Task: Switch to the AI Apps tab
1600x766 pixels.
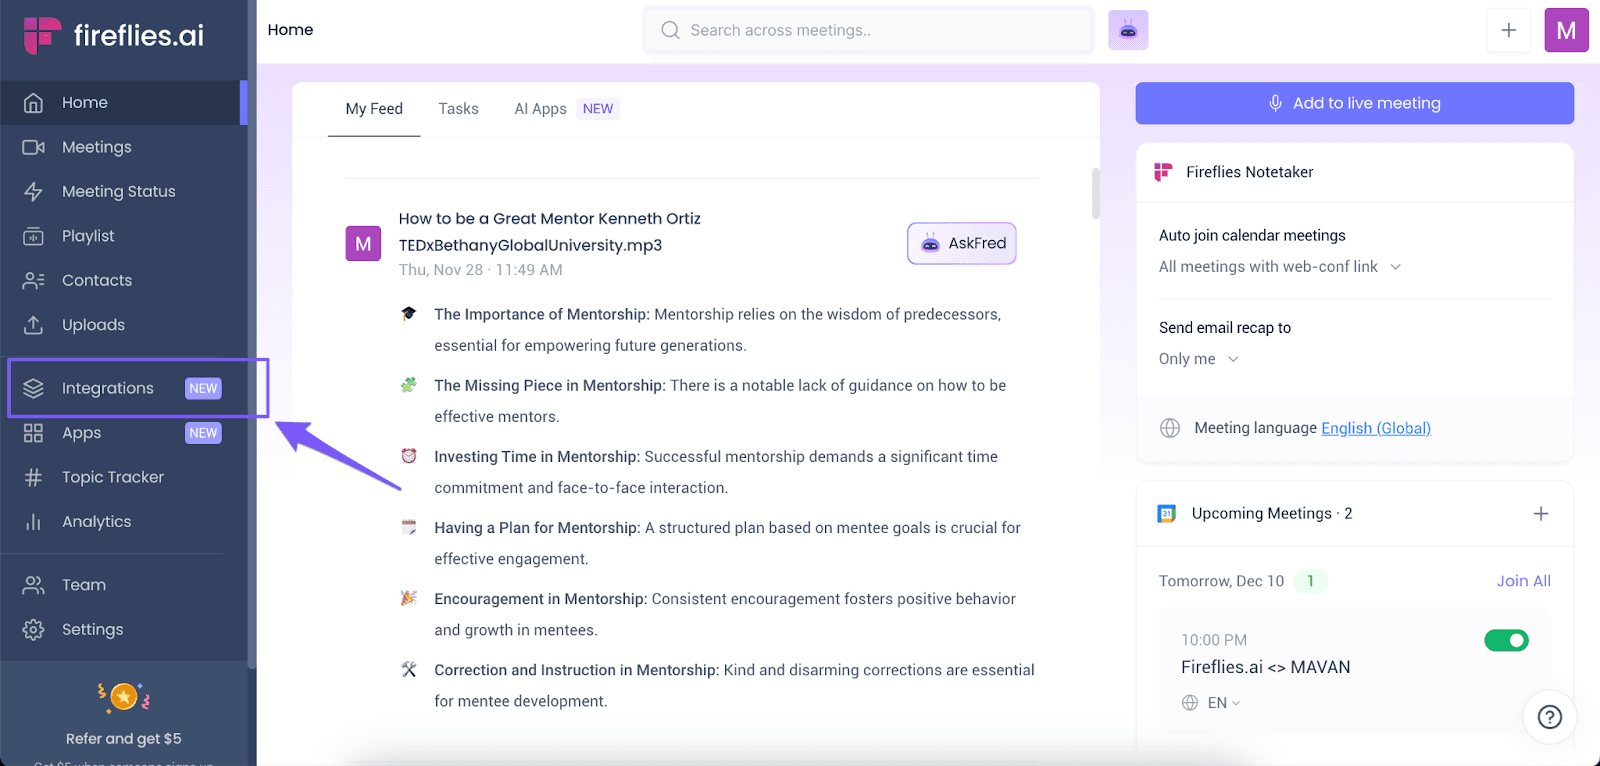Action: [x=567, y=109]
